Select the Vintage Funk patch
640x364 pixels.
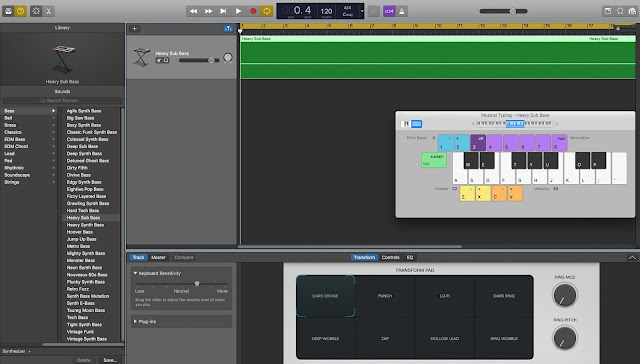tap(80, 332)
